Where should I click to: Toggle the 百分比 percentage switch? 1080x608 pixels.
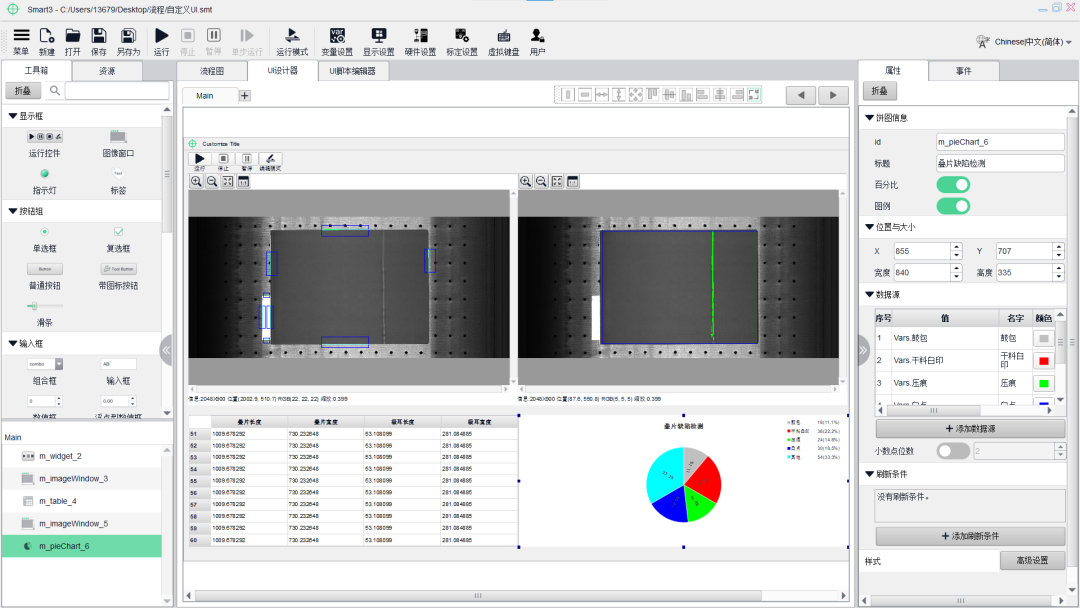click(953, 185)
